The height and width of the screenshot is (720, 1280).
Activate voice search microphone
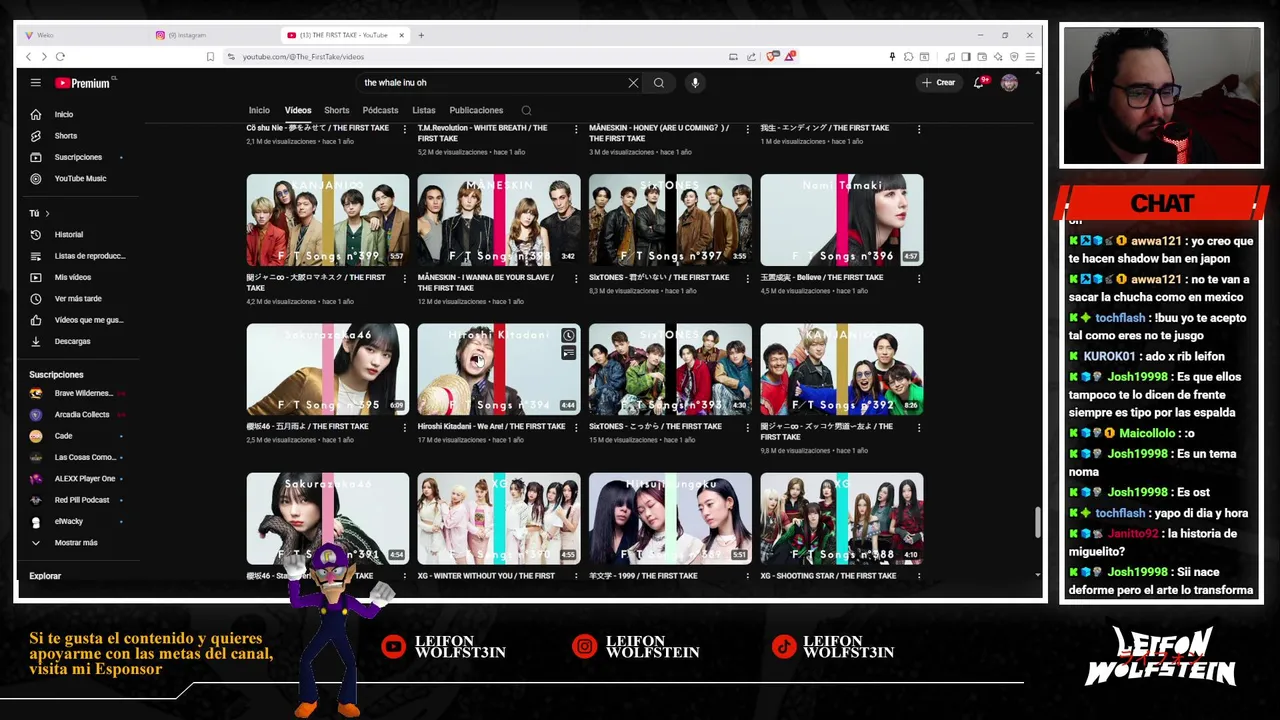click(x=695, y=83)
